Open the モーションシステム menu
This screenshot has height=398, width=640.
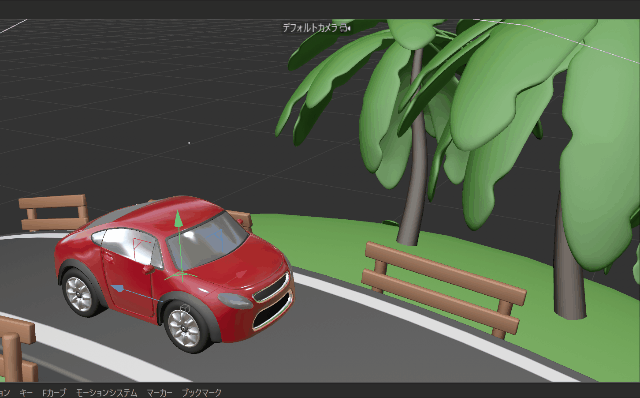pyautogui.click(x=107, y=393)
